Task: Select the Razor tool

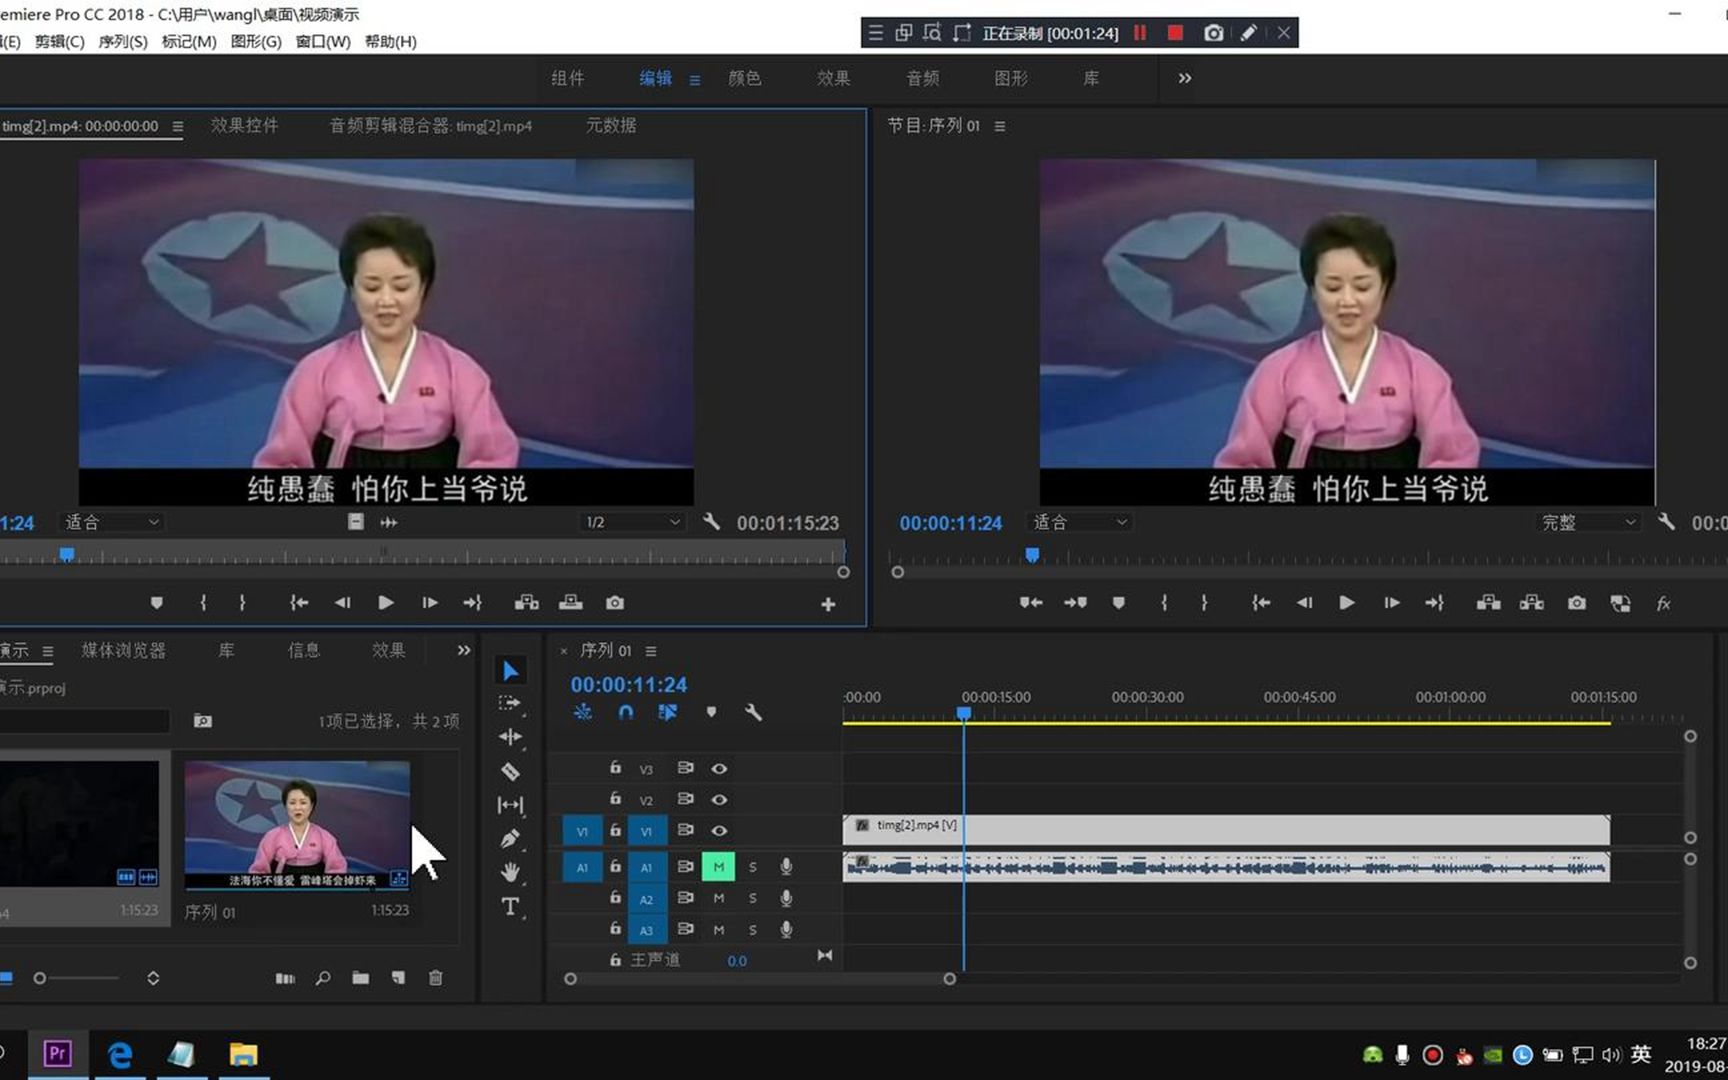Action: (510, 771)
